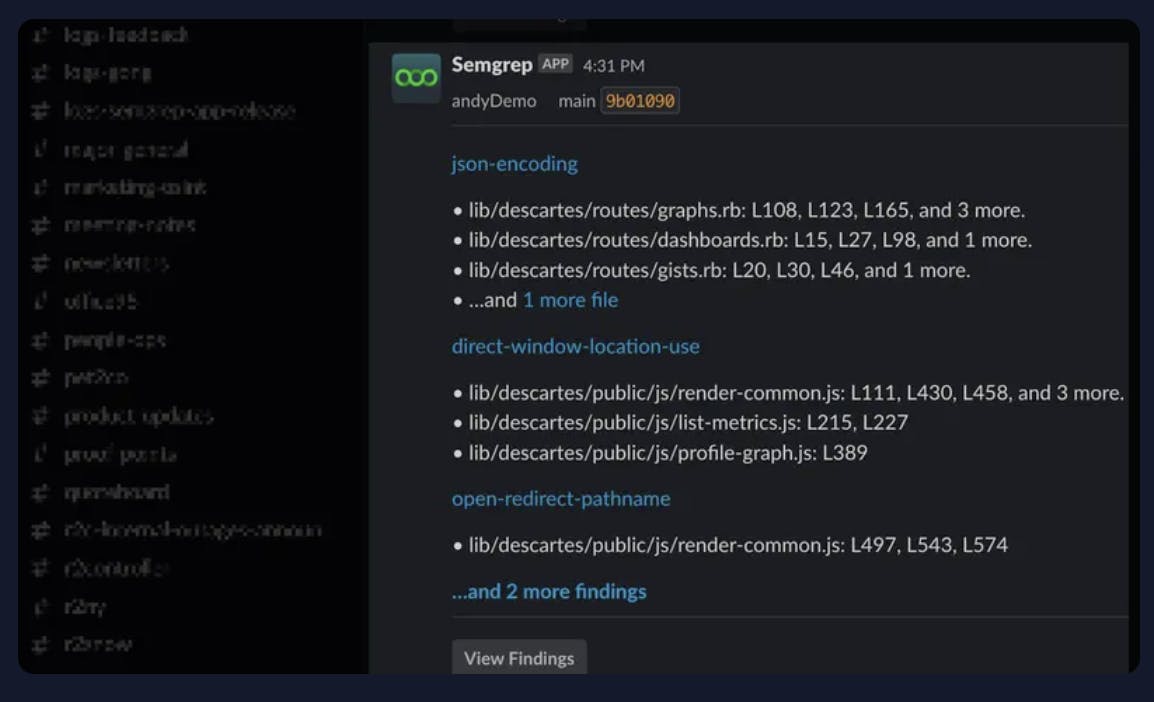The height and width of the screenshot is (702, 1154).
Task: Click the hash icon beside meeting-notes channel
Action: click(x=41, y=226)
